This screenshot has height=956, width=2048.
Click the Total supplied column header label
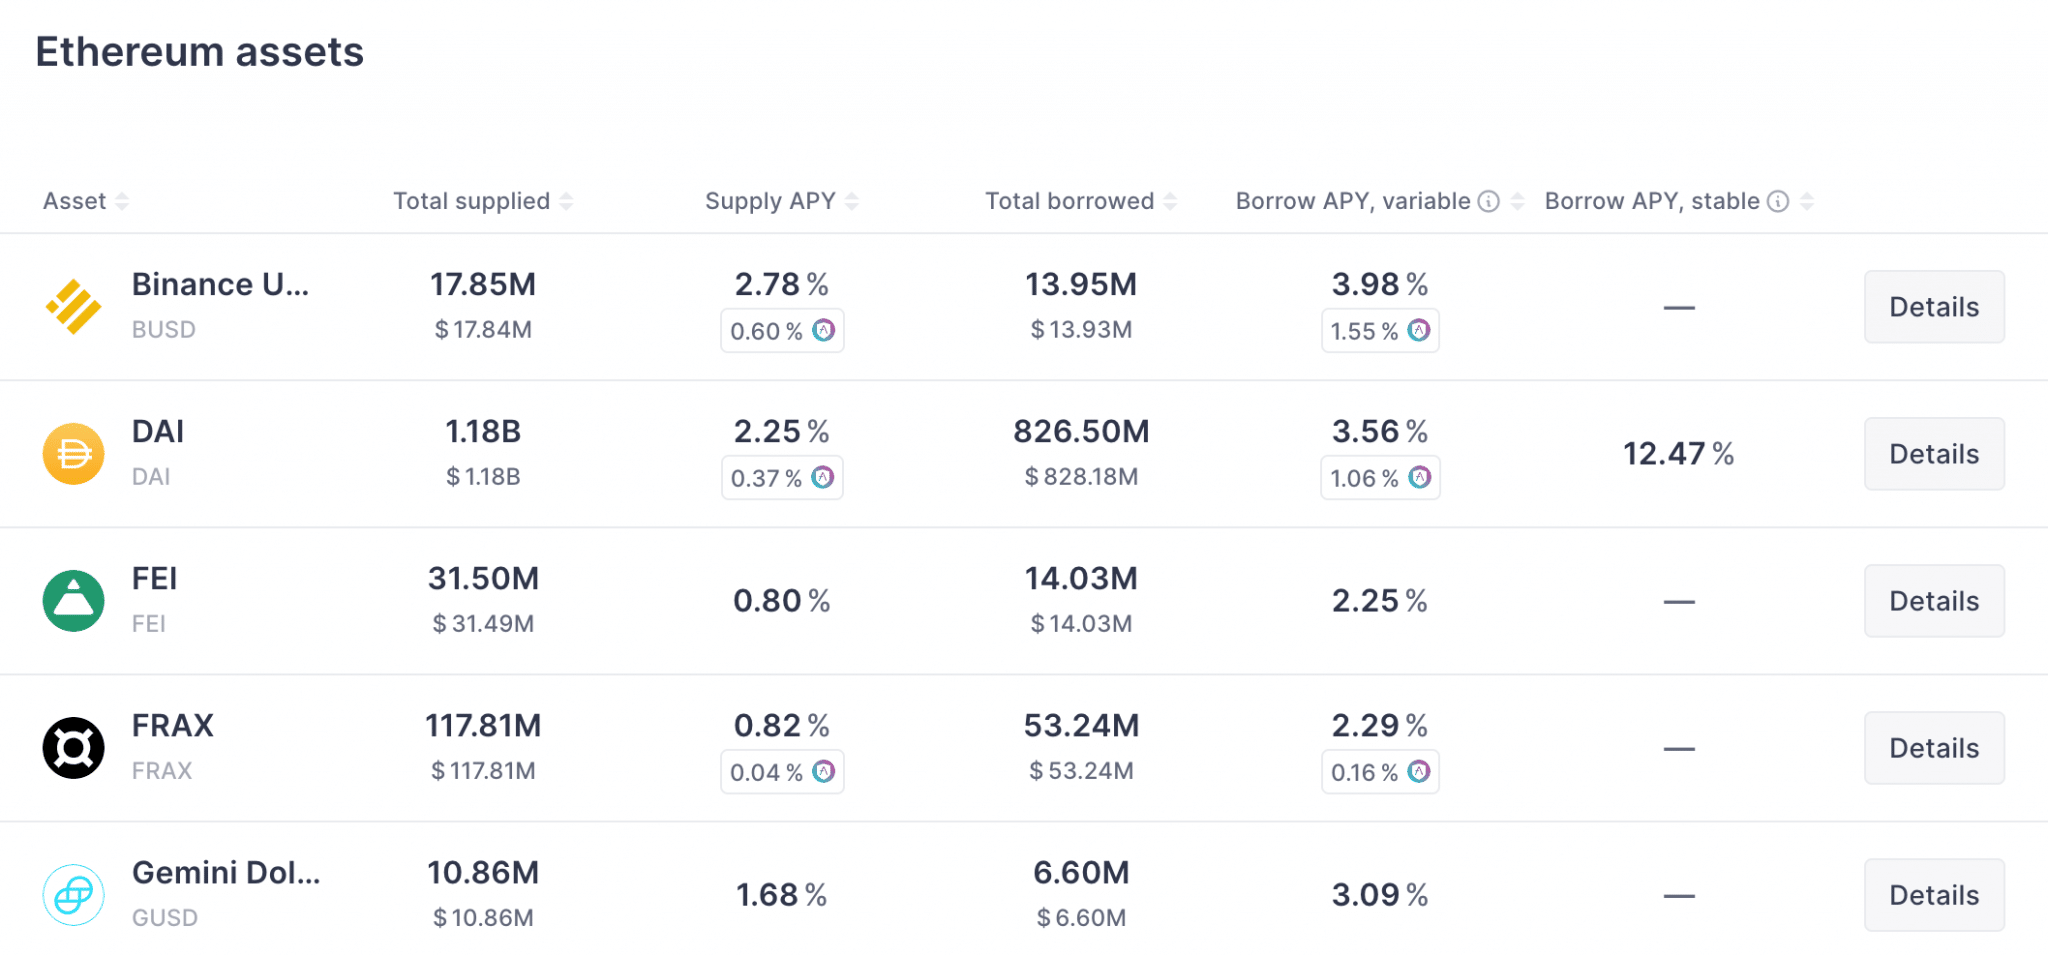tap(472, 202)
